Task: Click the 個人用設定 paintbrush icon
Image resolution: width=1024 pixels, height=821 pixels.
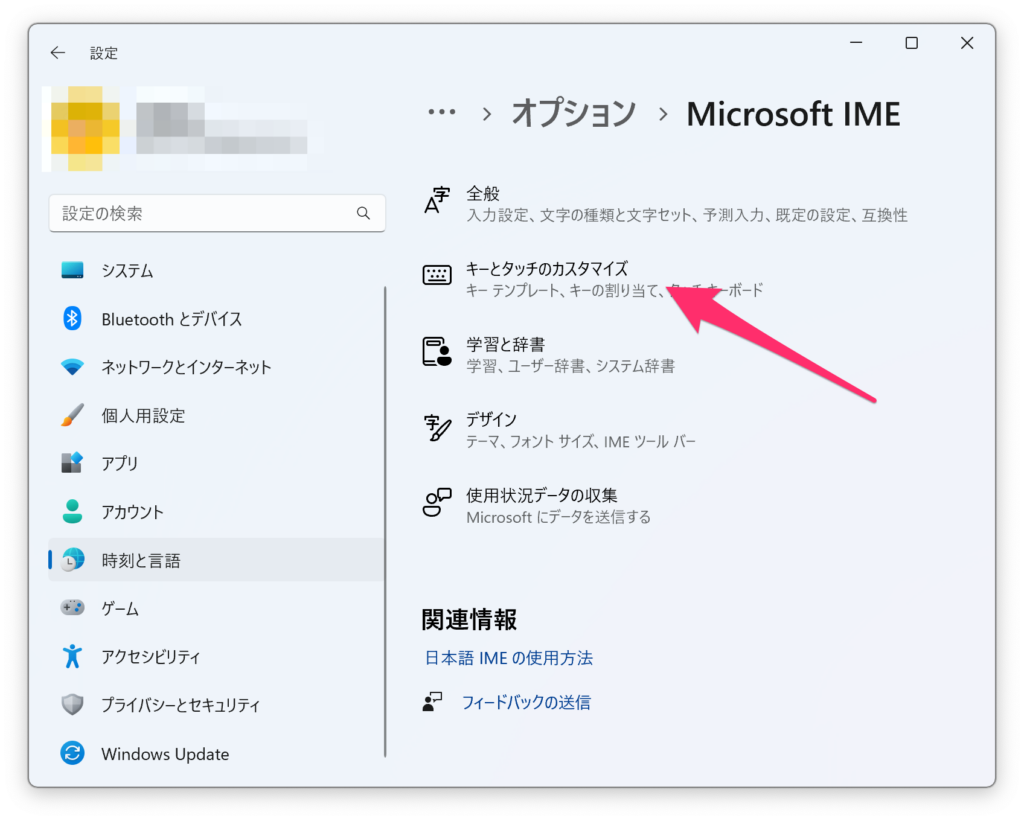Action: coord(72,415)
